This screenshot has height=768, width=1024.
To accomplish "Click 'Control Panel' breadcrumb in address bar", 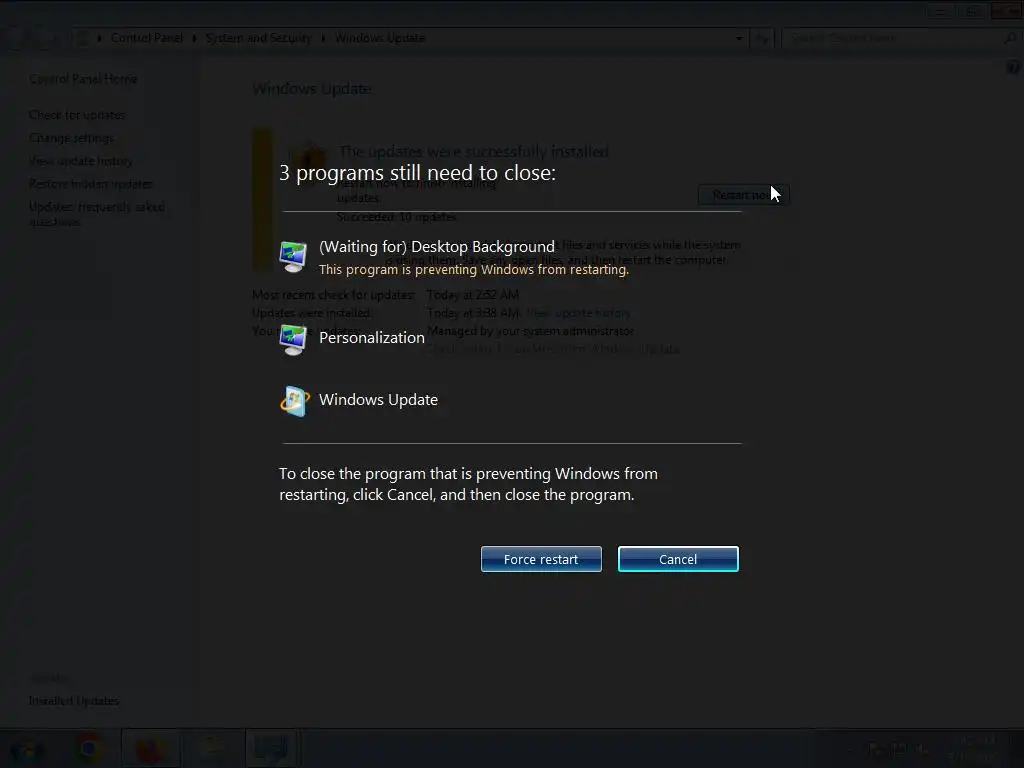I will click(147, 38).
